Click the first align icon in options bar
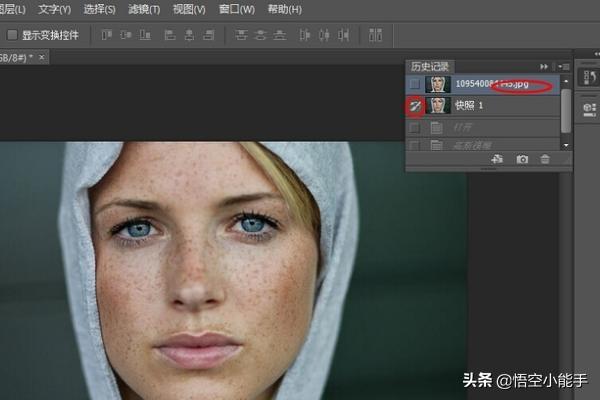600x400 pixels. pyautogui.click(x=105, y=35)
